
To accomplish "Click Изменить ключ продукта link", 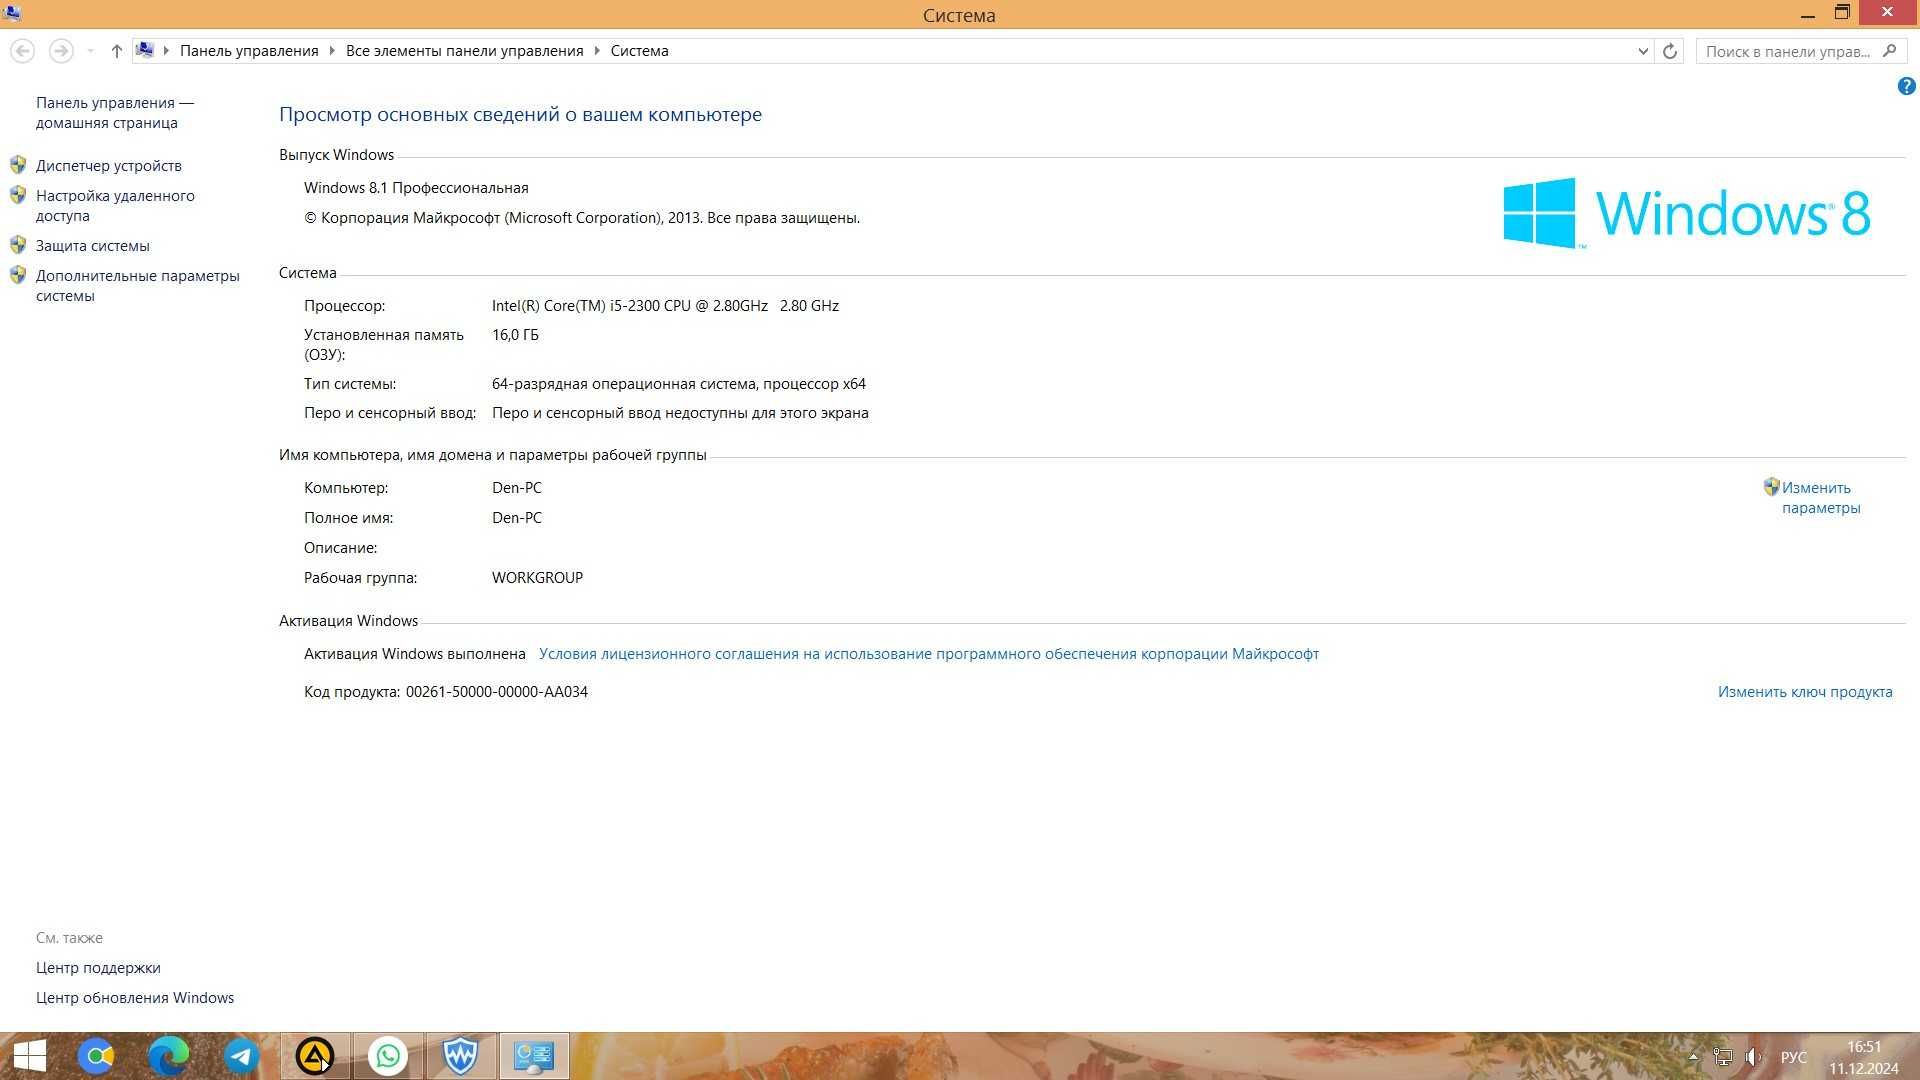I will point(1805,692).
